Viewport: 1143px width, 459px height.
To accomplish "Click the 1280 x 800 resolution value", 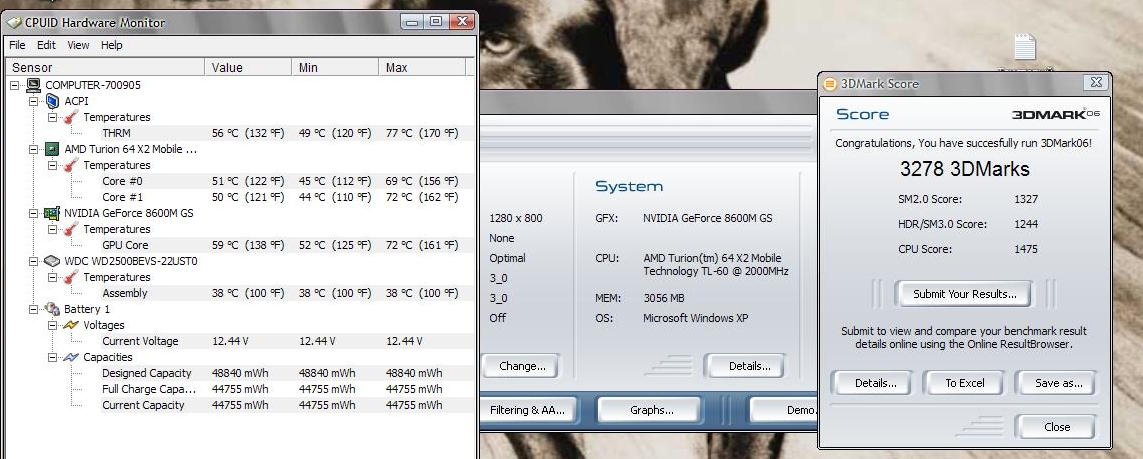I will tap(516, 218).
